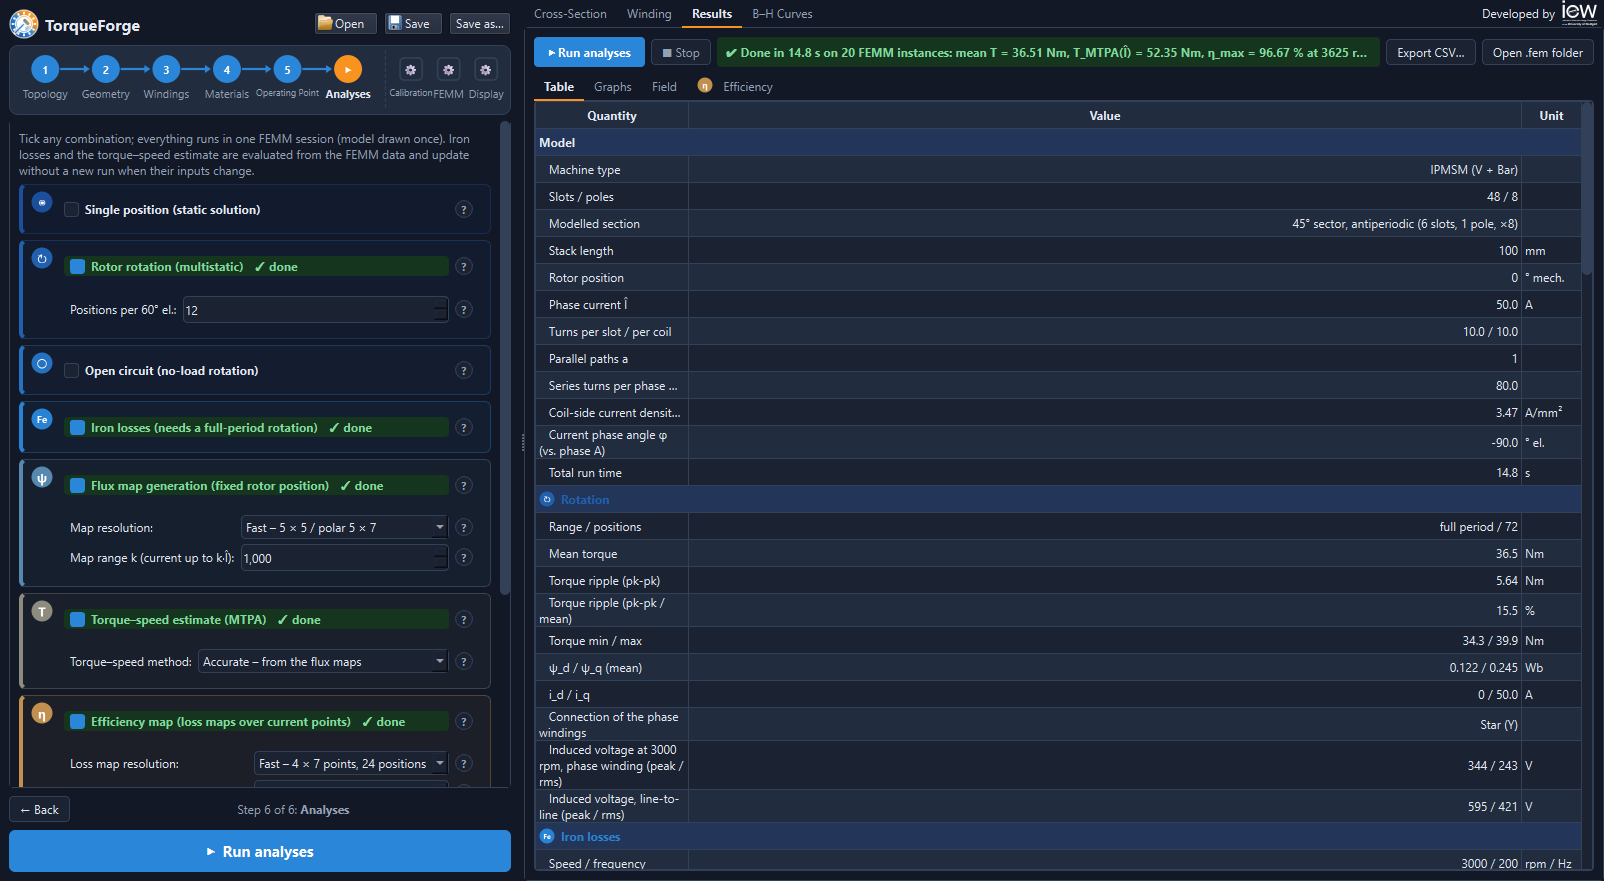1604x881 pixels.
Task: Uncheck Rotor rotation (multistatic) analysis
Action: [x=77, y=267]
